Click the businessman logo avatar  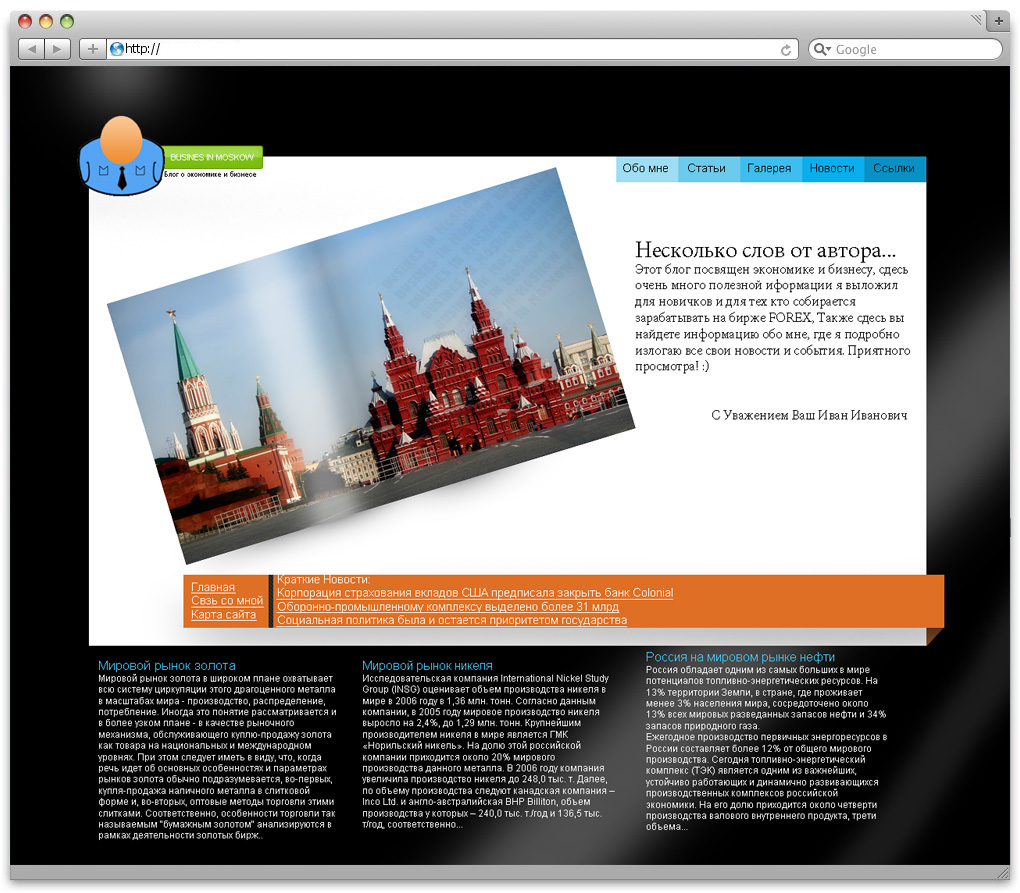[x=121, y=156]
